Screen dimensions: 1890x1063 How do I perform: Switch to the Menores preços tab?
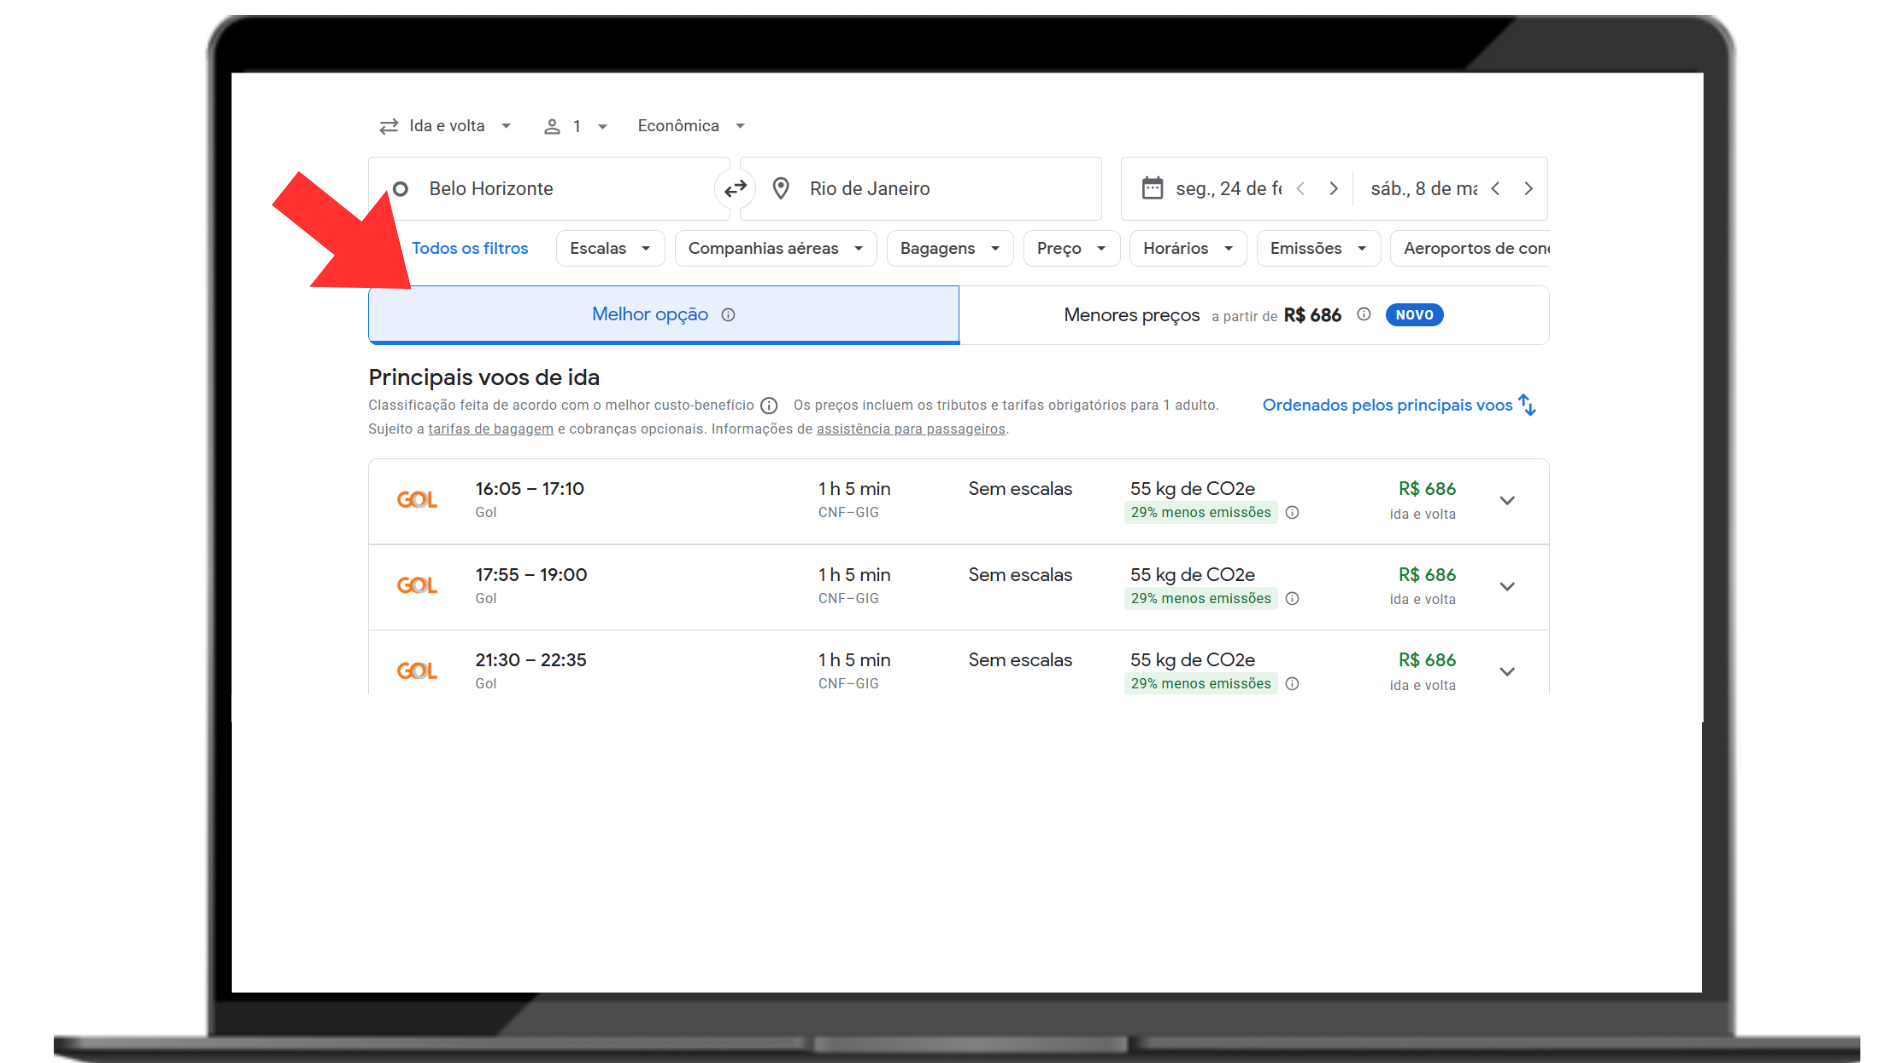1253,315
